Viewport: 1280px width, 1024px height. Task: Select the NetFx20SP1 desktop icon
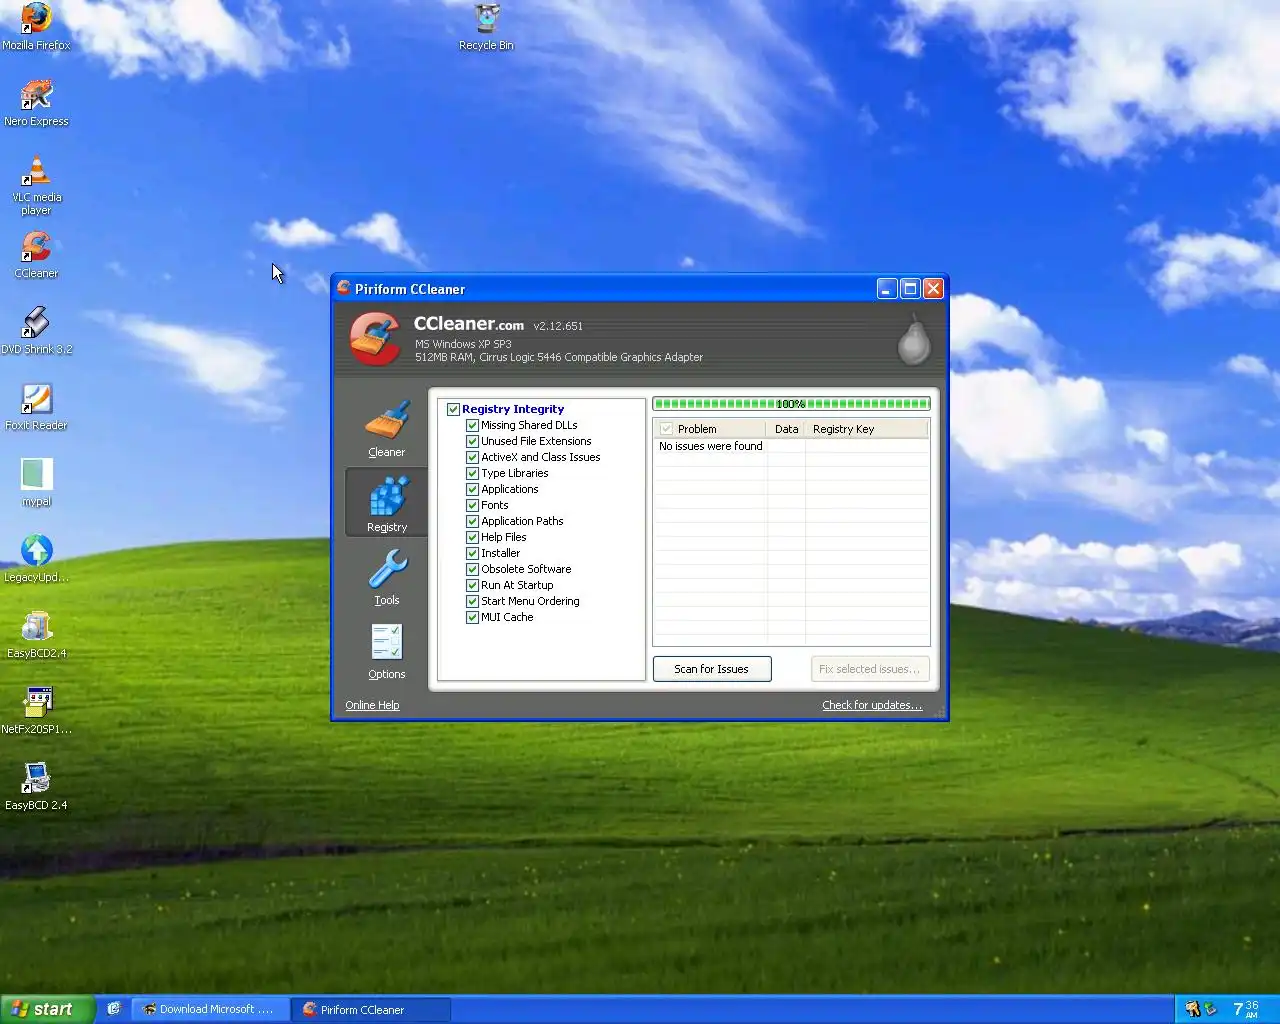tap(36, 711)
